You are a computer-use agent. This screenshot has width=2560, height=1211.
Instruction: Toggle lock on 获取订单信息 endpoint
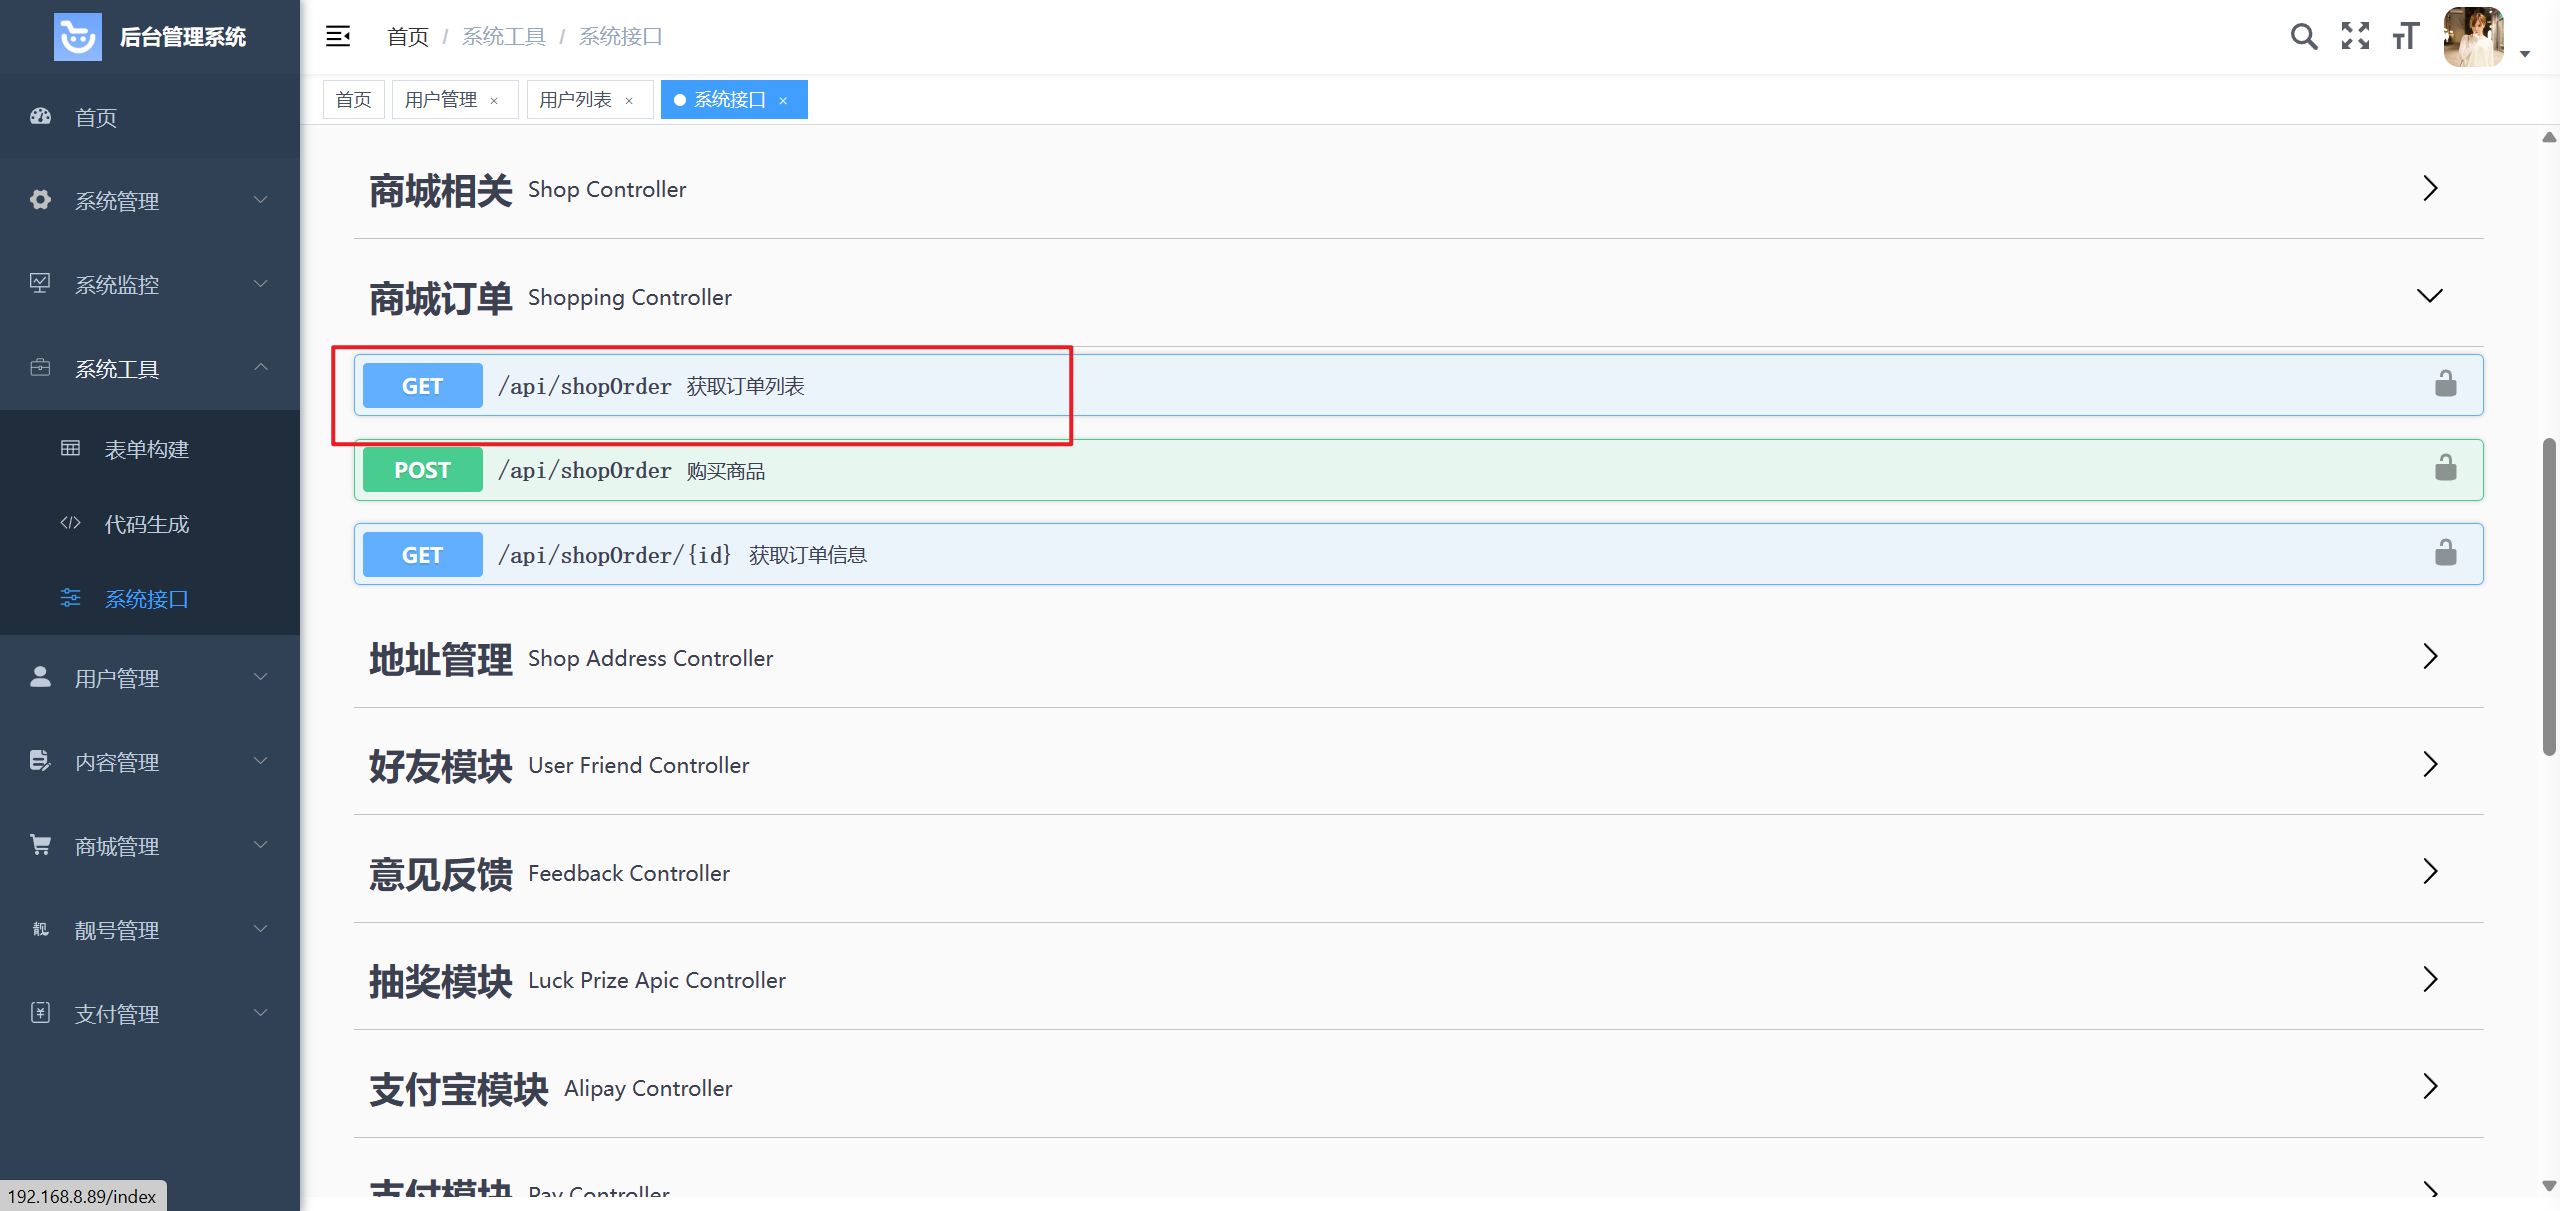[2445, 553]
